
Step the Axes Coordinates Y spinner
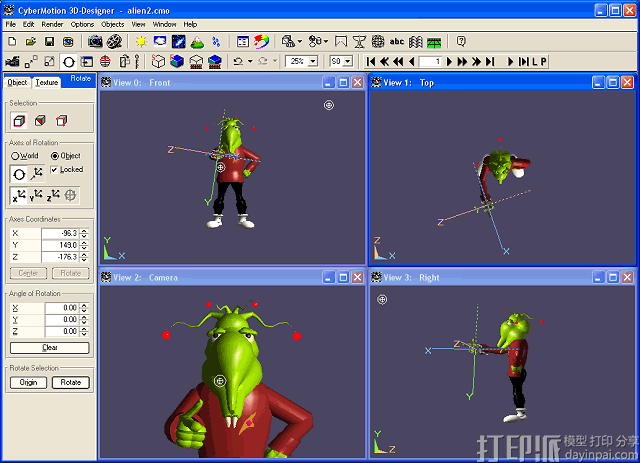pos(84,245)
